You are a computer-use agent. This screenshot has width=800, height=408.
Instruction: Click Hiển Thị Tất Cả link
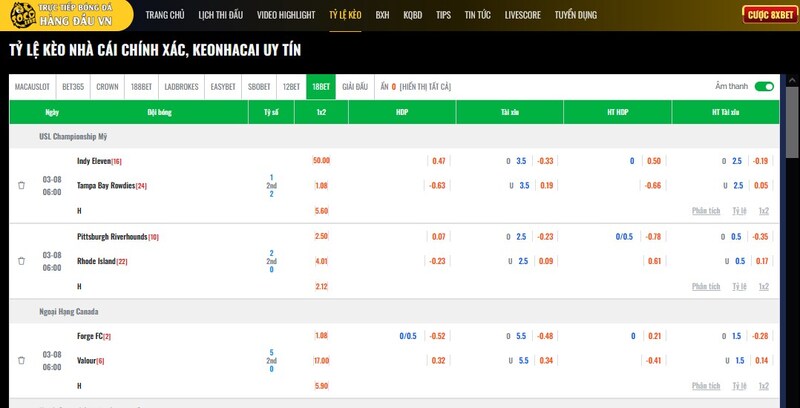[x=425, y=87]
